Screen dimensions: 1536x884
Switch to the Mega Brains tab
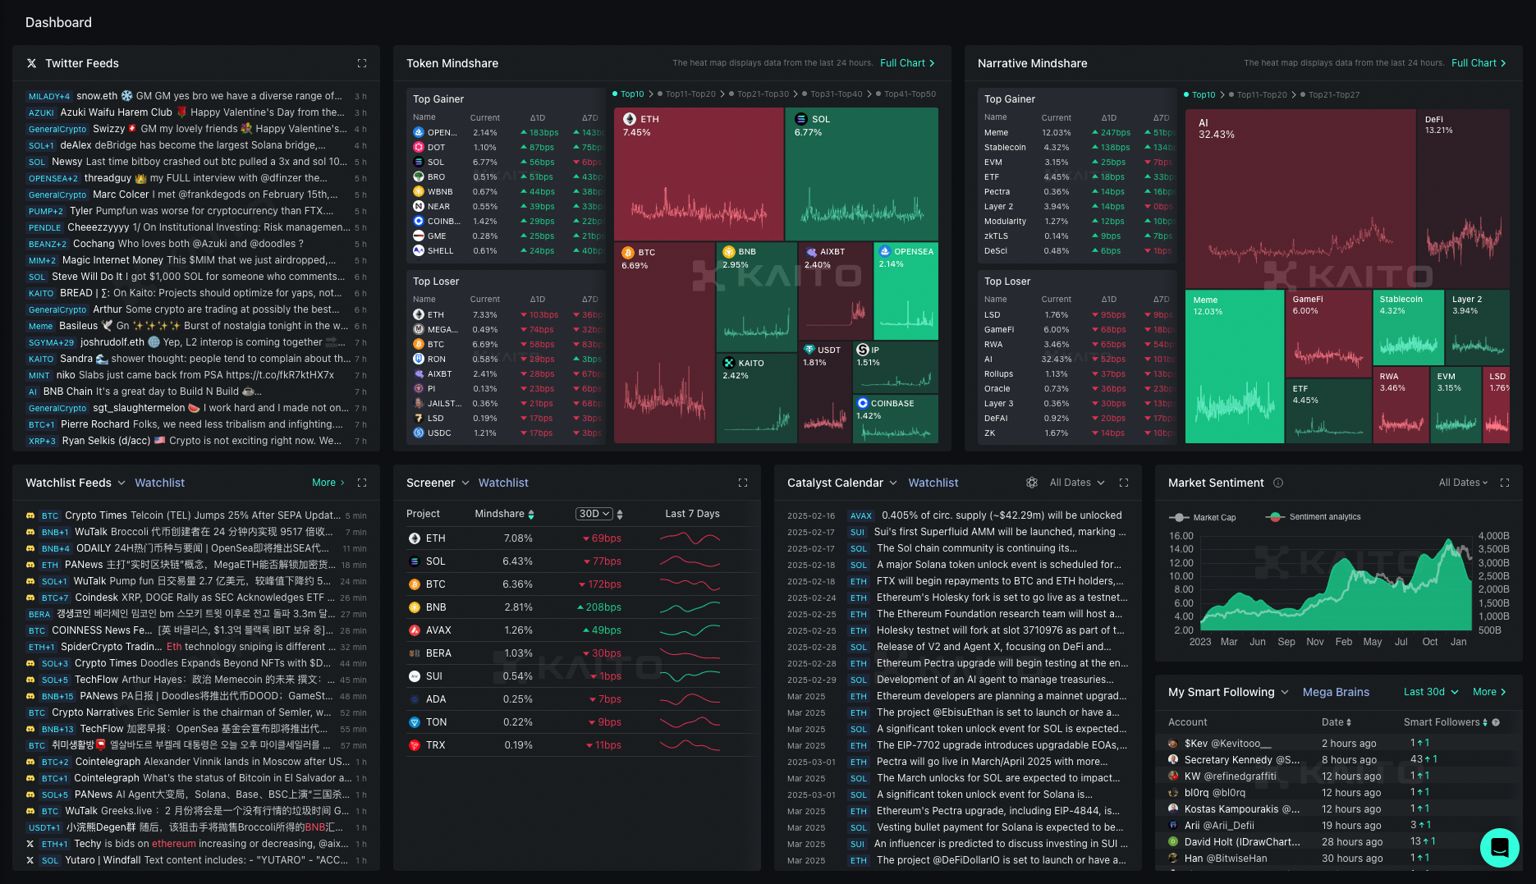[x=1336, y=692]
